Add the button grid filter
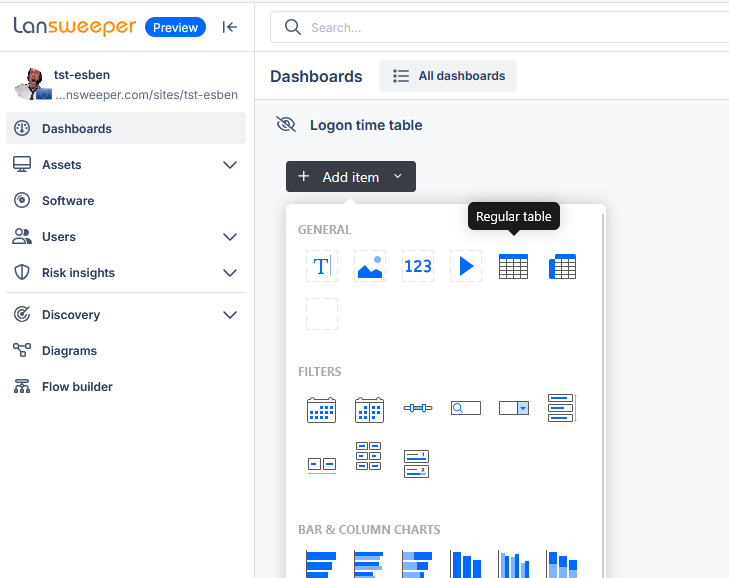This screenshot has height=578, width=729. 368,456
